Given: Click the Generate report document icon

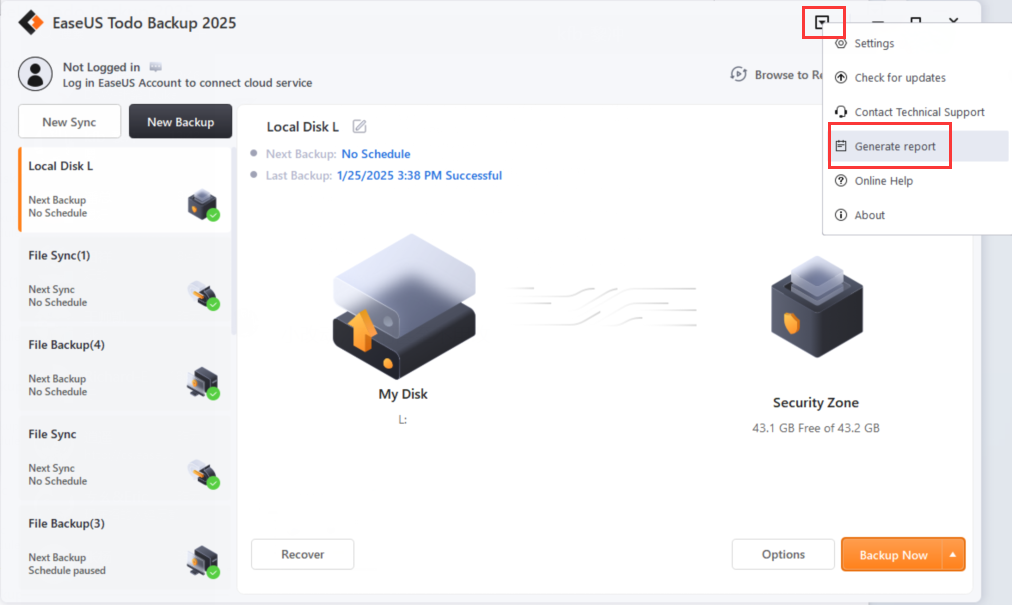Looking at the screenshot, I should coord(840,146).
